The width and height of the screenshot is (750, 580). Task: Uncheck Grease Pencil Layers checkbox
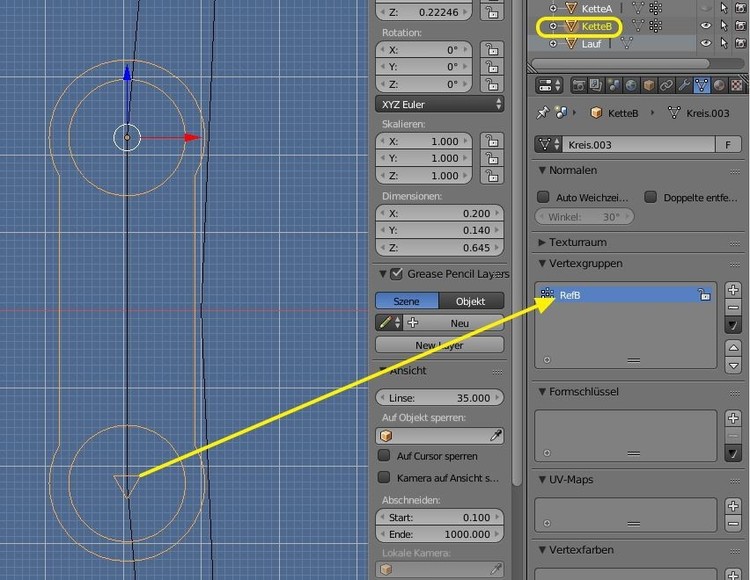pos(396,274)
